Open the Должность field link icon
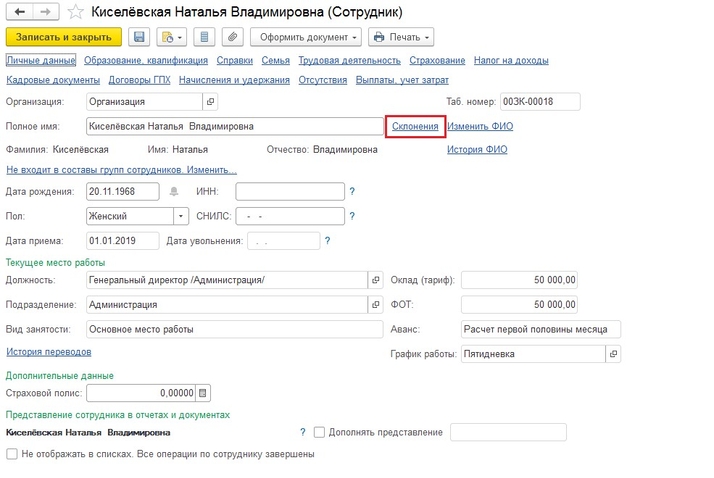The width and height of the screenshot is (714, 478). 376,280
